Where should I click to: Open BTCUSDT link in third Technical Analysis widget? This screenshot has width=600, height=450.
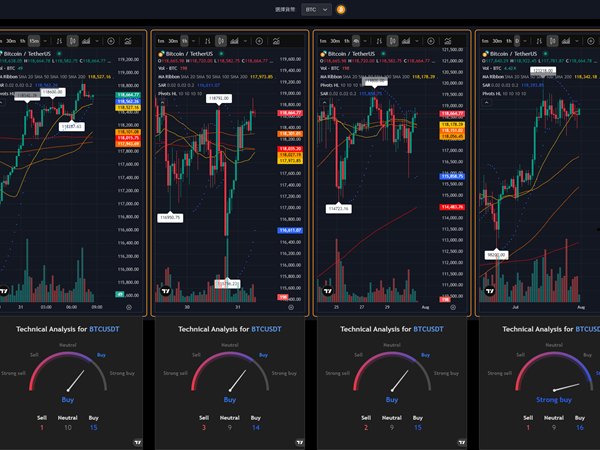click(429, 329)
